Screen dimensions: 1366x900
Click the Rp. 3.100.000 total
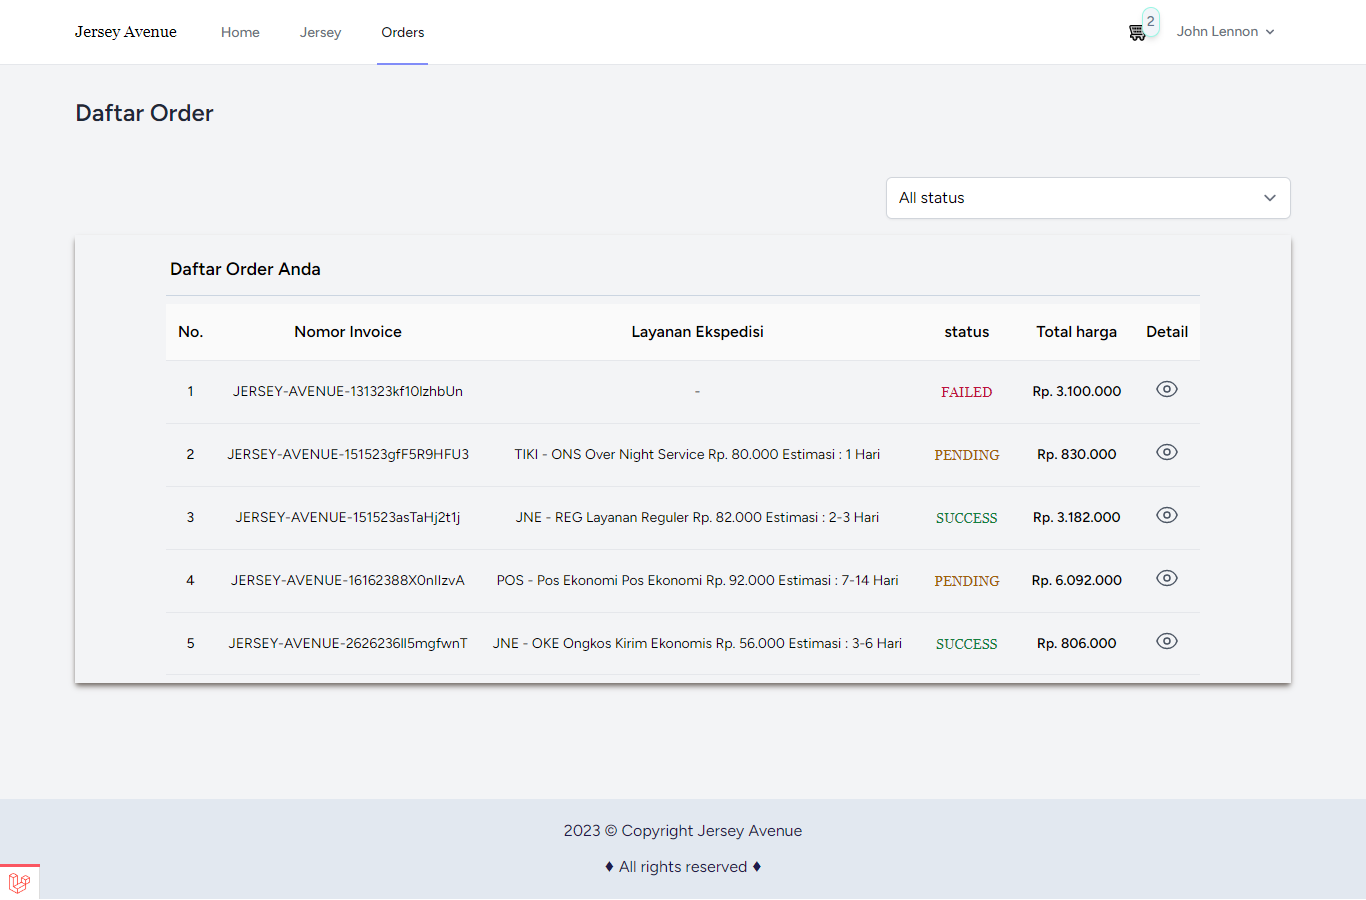[1077, 391]
